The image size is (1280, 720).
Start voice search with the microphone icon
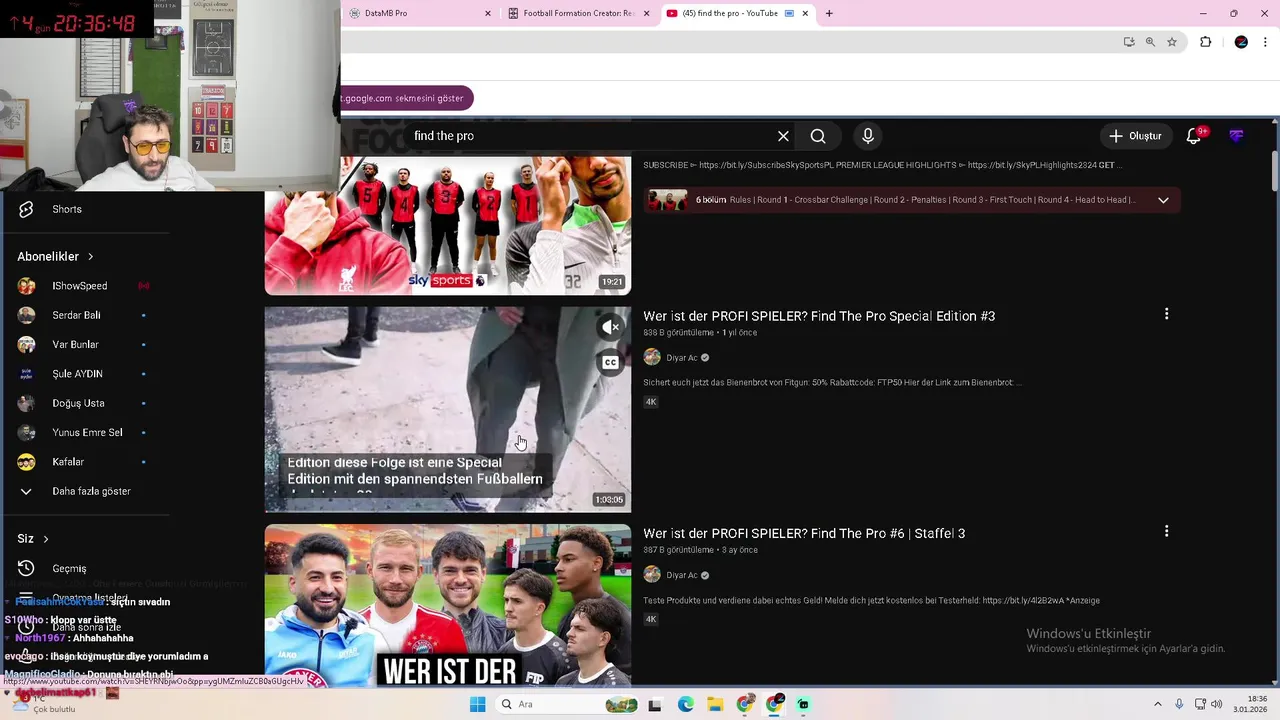[868, 136]
